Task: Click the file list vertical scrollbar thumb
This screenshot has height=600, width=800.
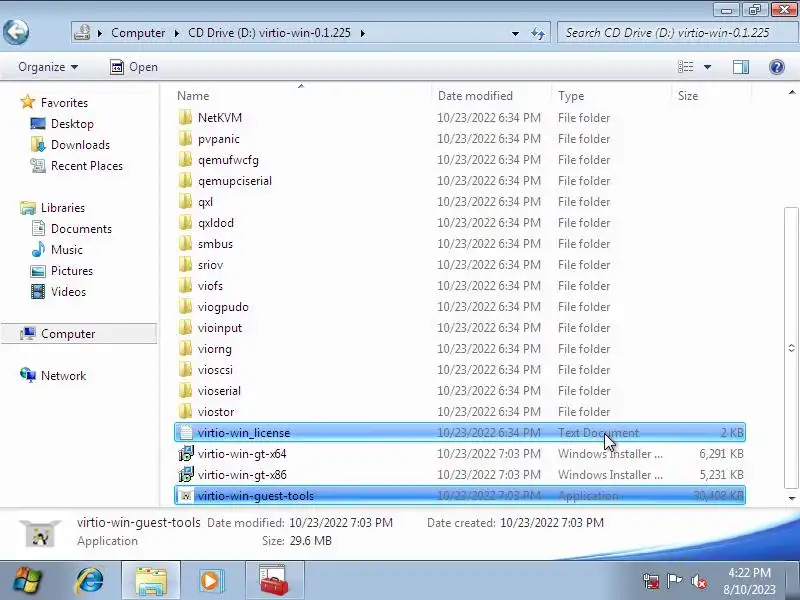Action: (791, 347)
